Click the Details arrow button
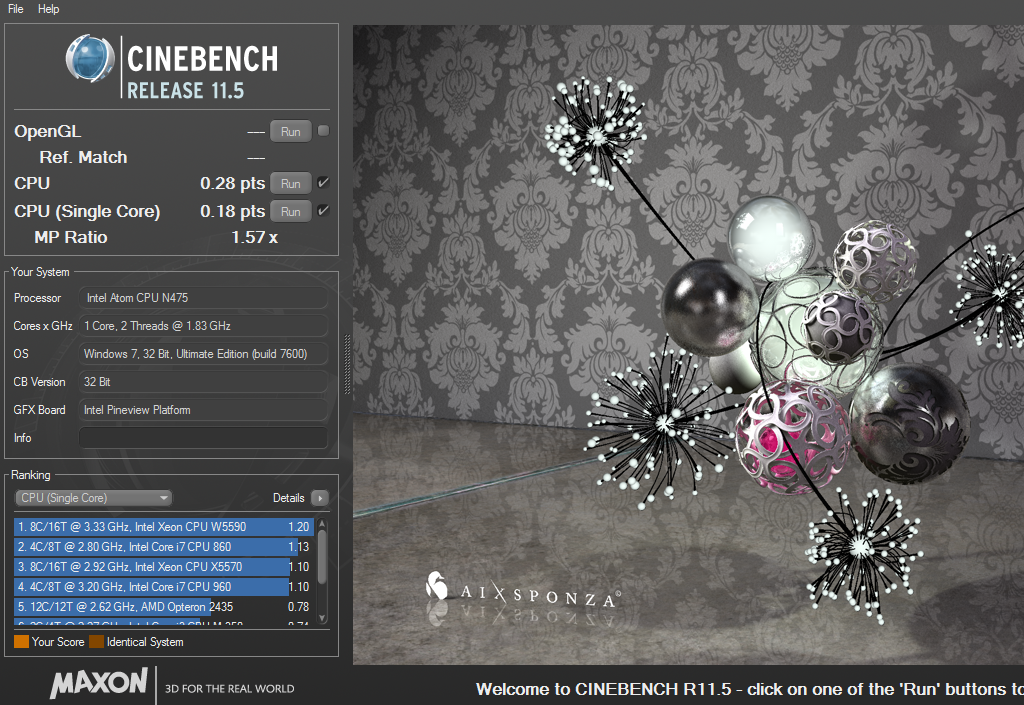Image resolution: width=1024 pixels, height=705 pixels. point(320,498)
